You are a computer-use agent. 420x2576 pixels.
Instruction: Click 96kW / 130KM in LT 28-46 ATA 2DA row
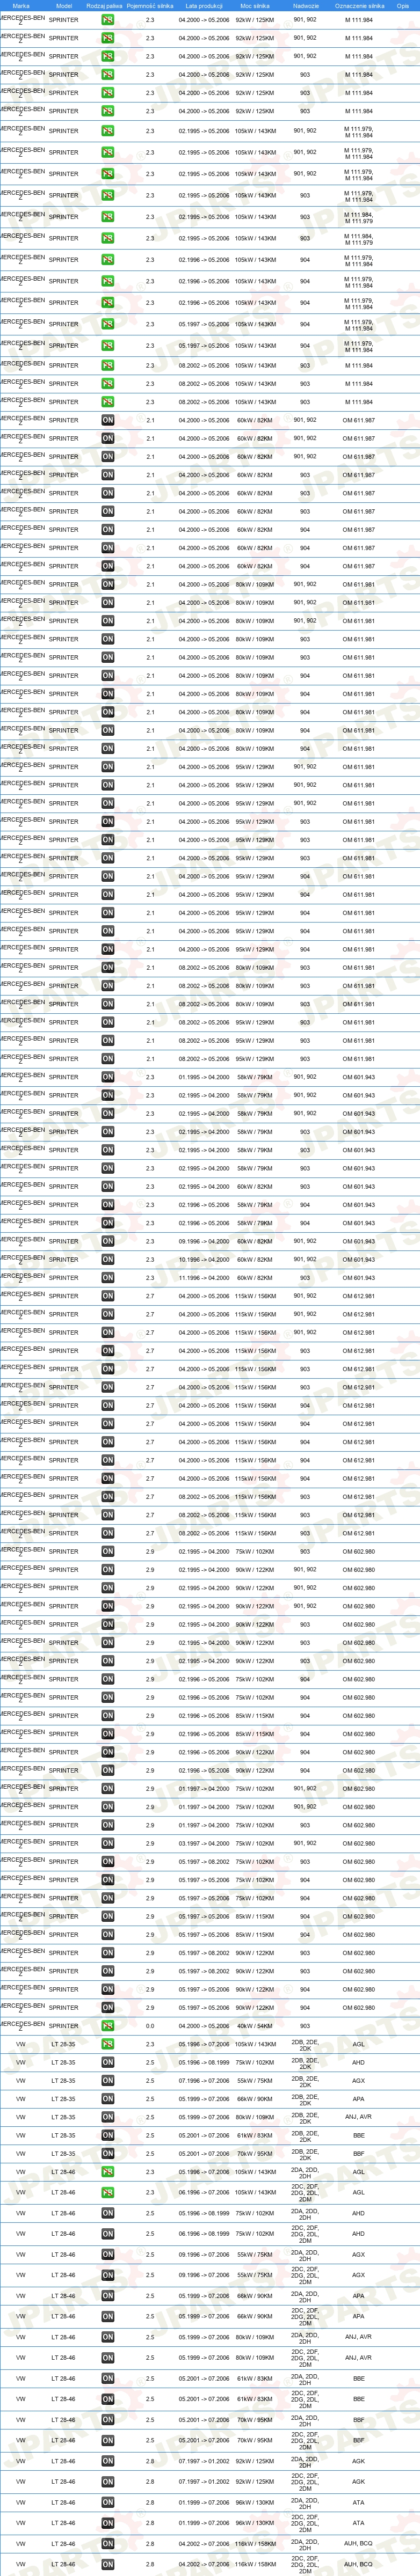coord(255,2502)
